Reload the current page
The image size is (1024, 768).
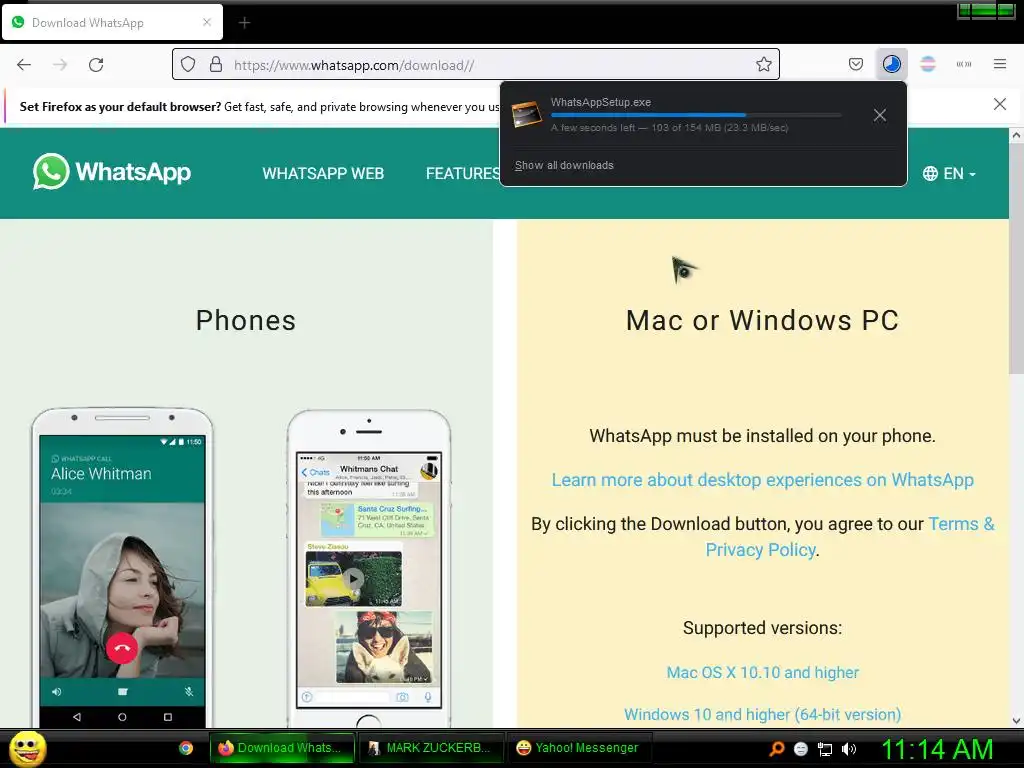96,65
